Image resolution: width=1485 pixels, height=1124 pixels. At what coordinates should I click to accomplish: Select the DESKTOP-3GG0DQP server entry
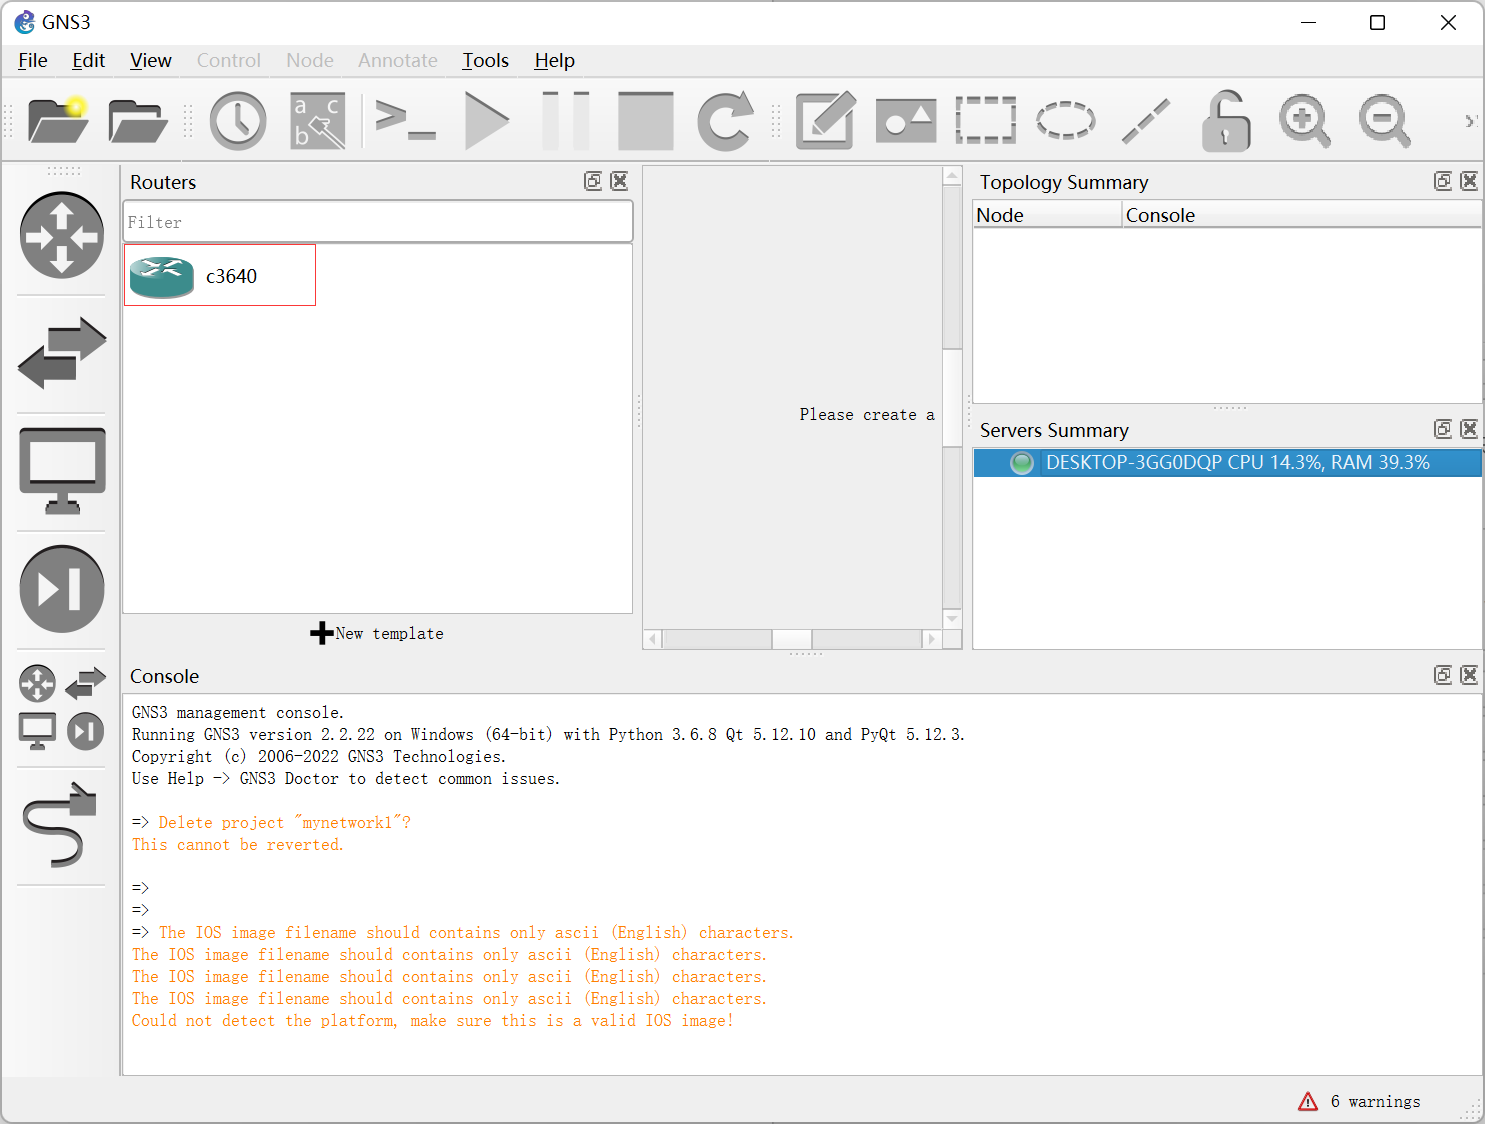1227,463
